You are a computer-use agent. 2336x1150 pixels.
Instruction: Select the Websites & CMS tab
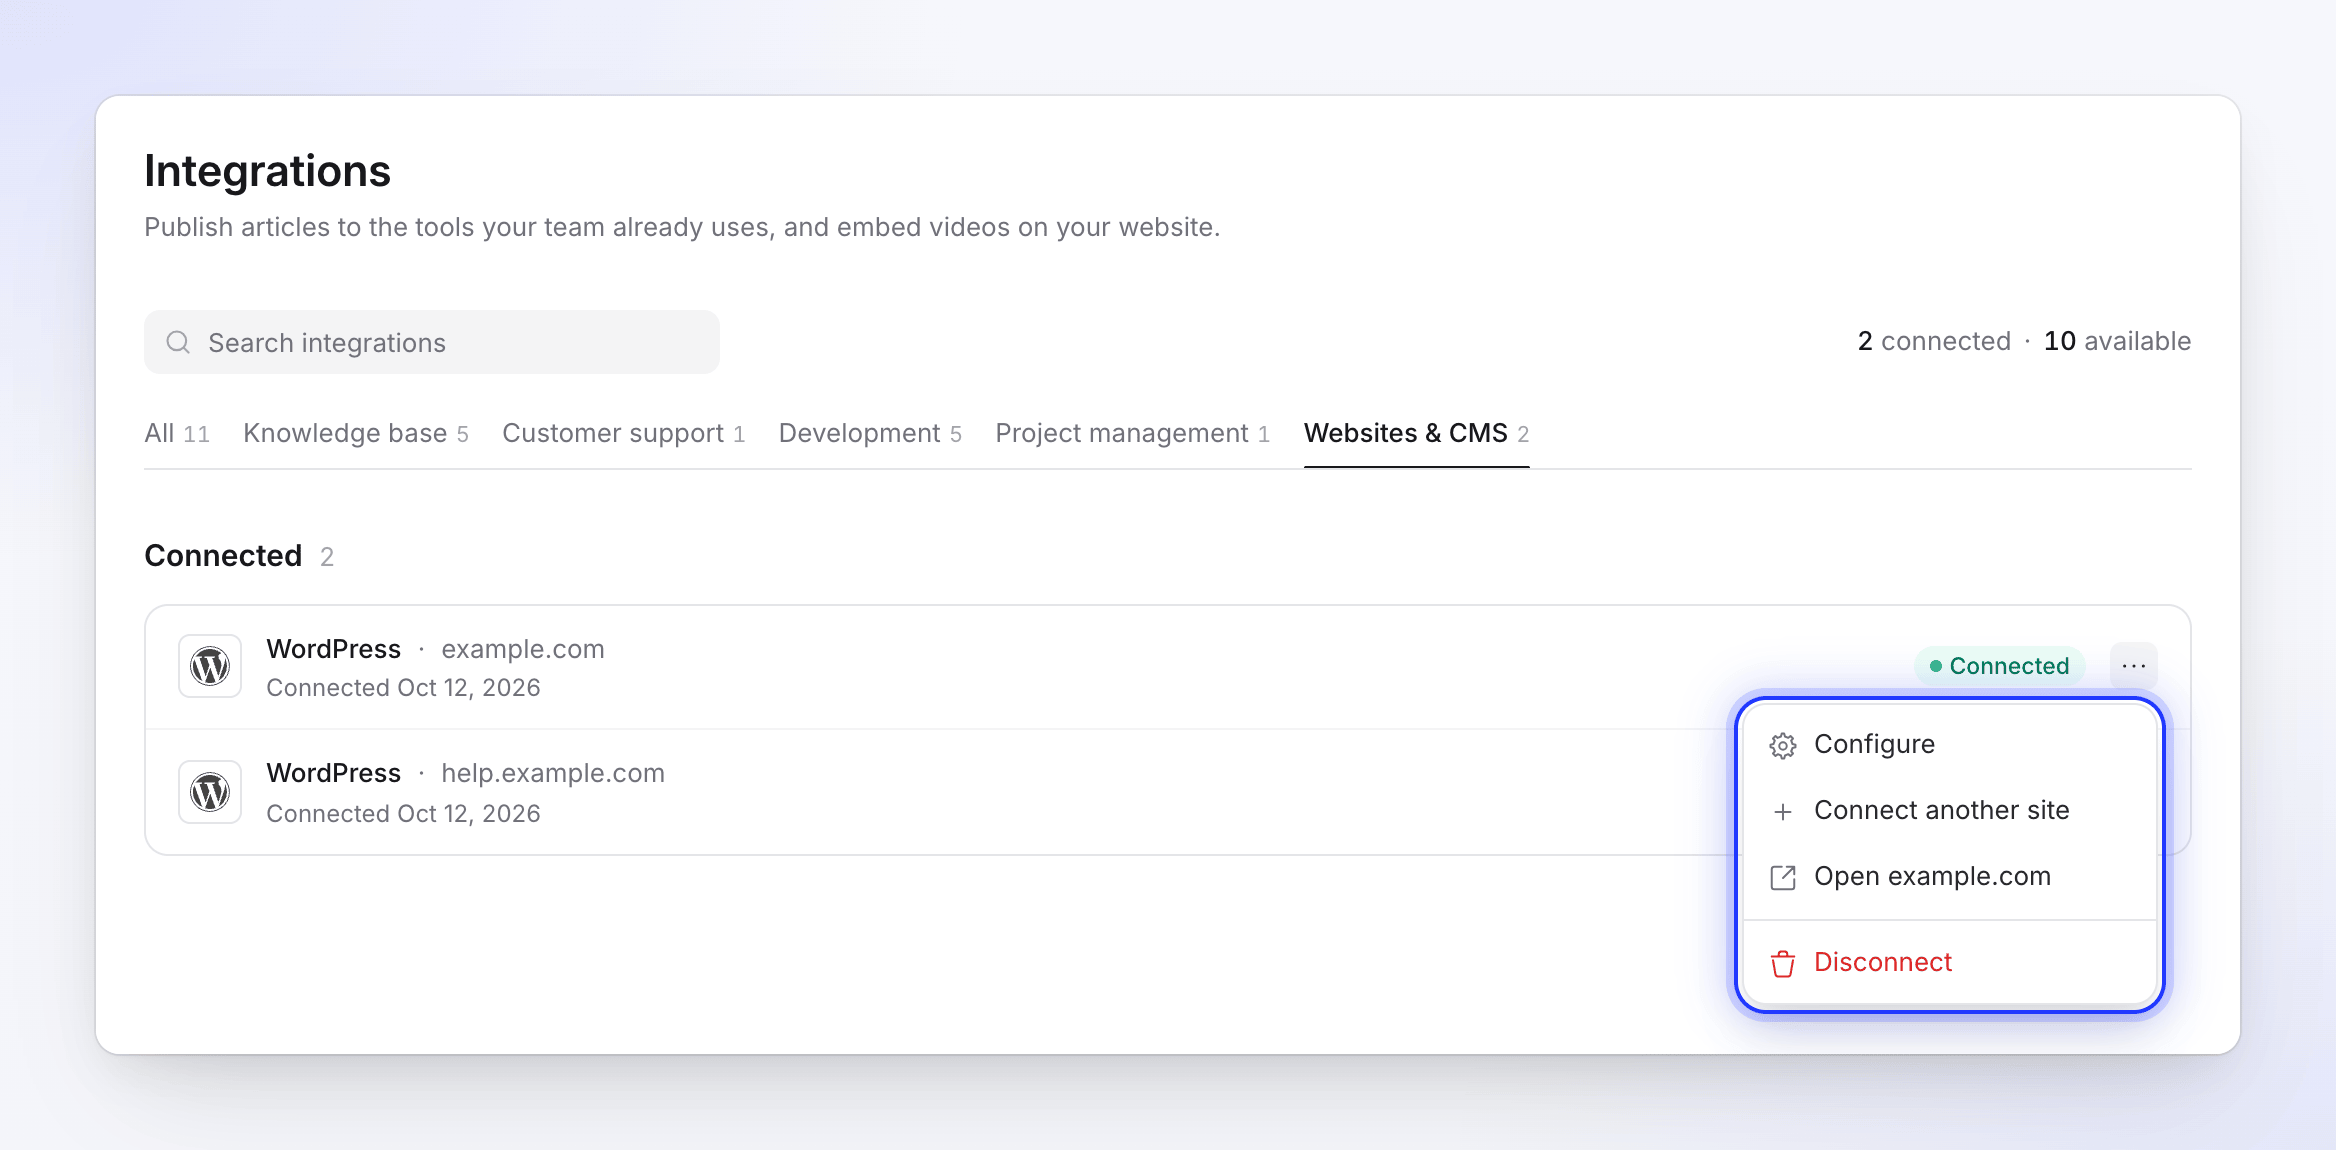(1417, 433)
